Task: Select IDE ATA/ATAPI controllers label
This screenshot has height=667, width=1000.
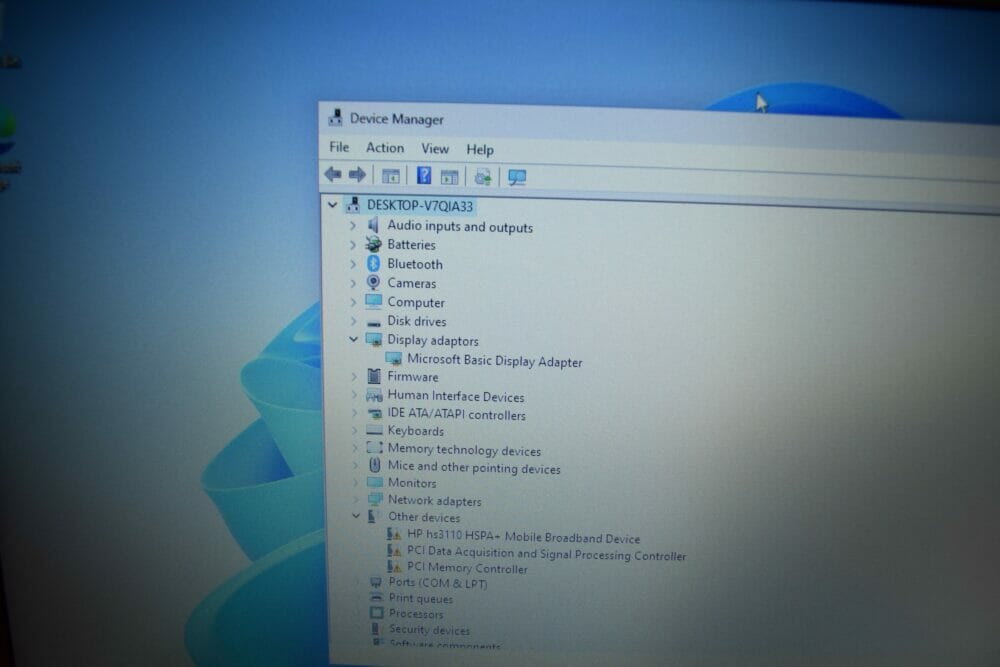Action: 456,414
